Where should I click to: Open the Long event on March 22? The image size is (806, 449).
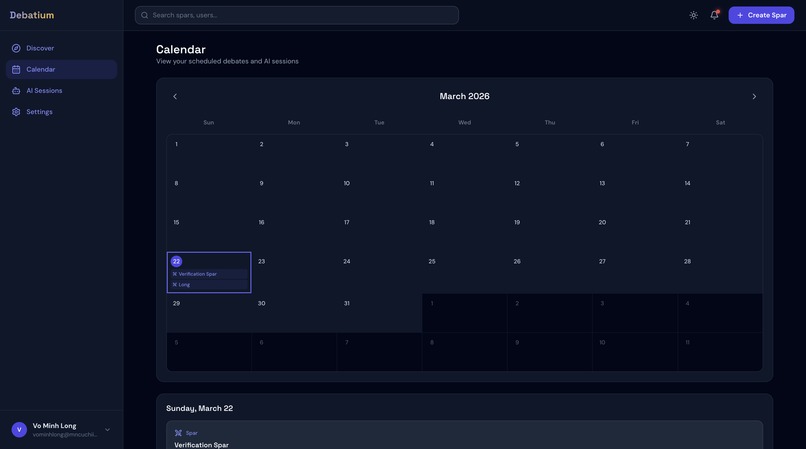[209, 284]
